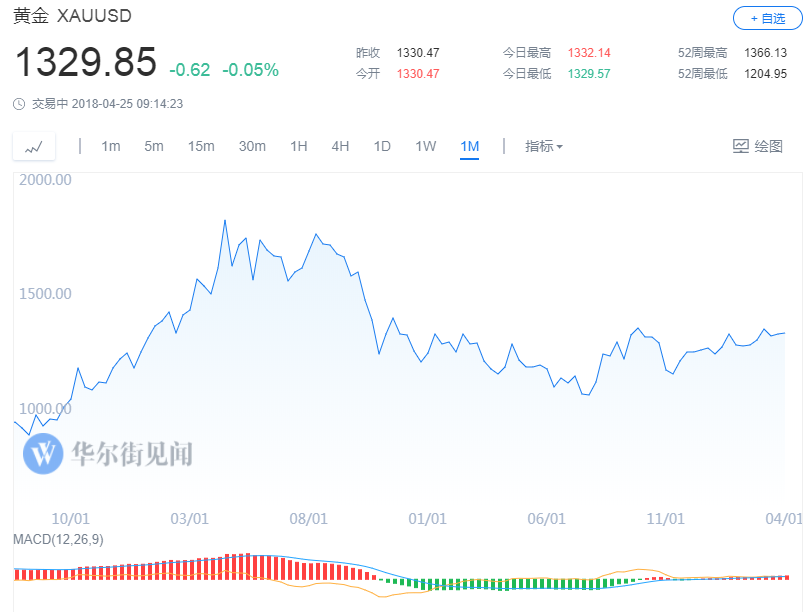Click the MACD(12,26,9) indicator label
The width and height of the screenshot is (805, 612).
coord(58,539)
